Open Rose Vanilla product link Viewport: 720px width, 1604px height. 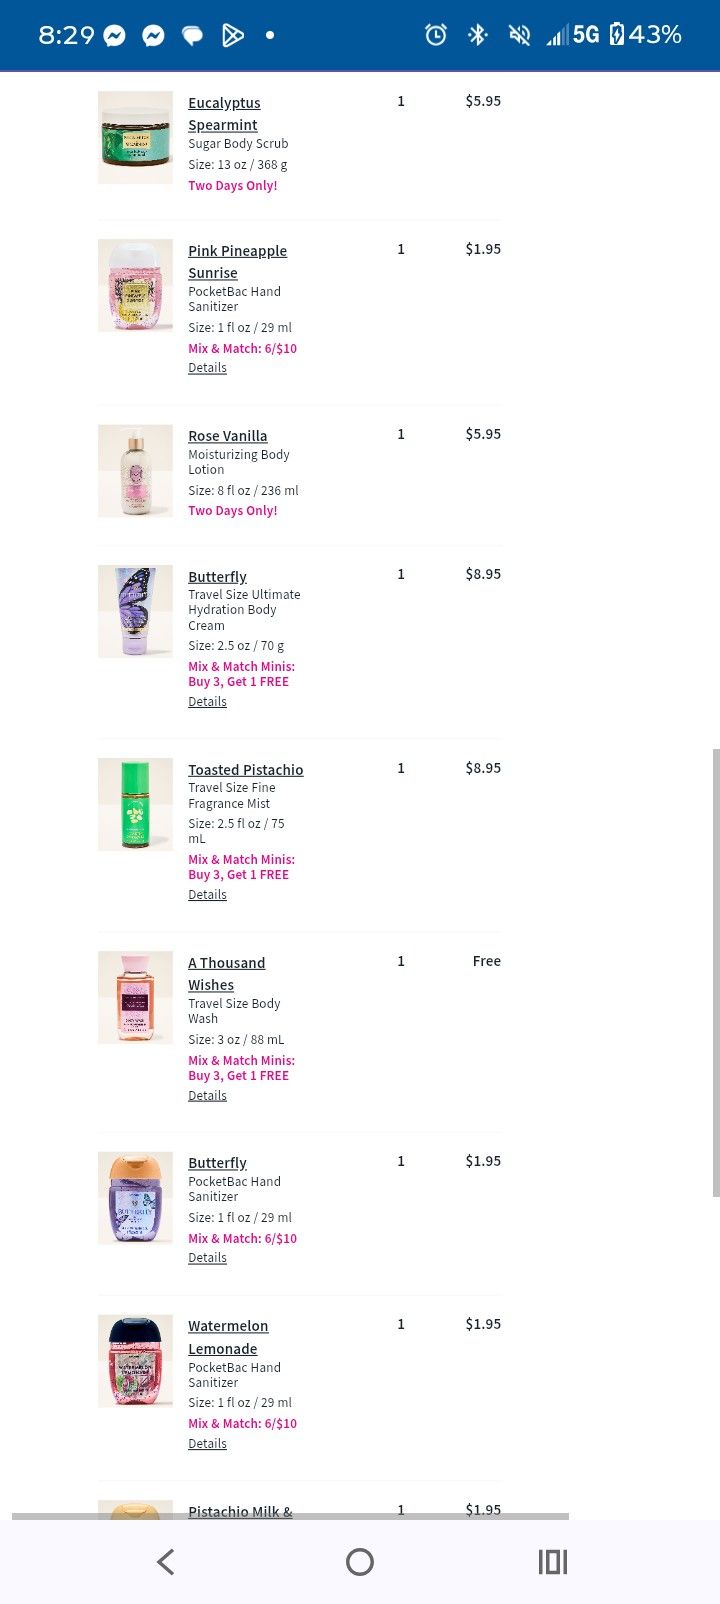[x=228, y=436]
